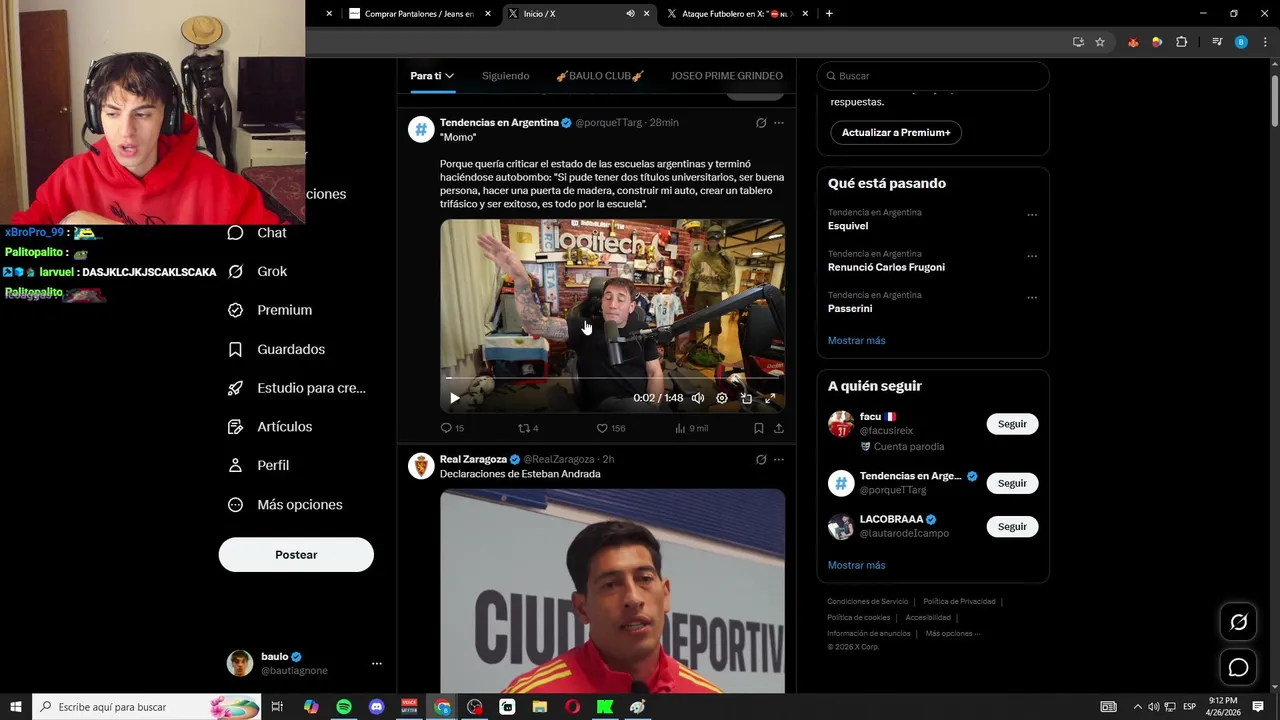Bookmark the Tendencias en Argentina post
Image resolution: width=1280 pixels, height=720 pixels.
(759, 428)
